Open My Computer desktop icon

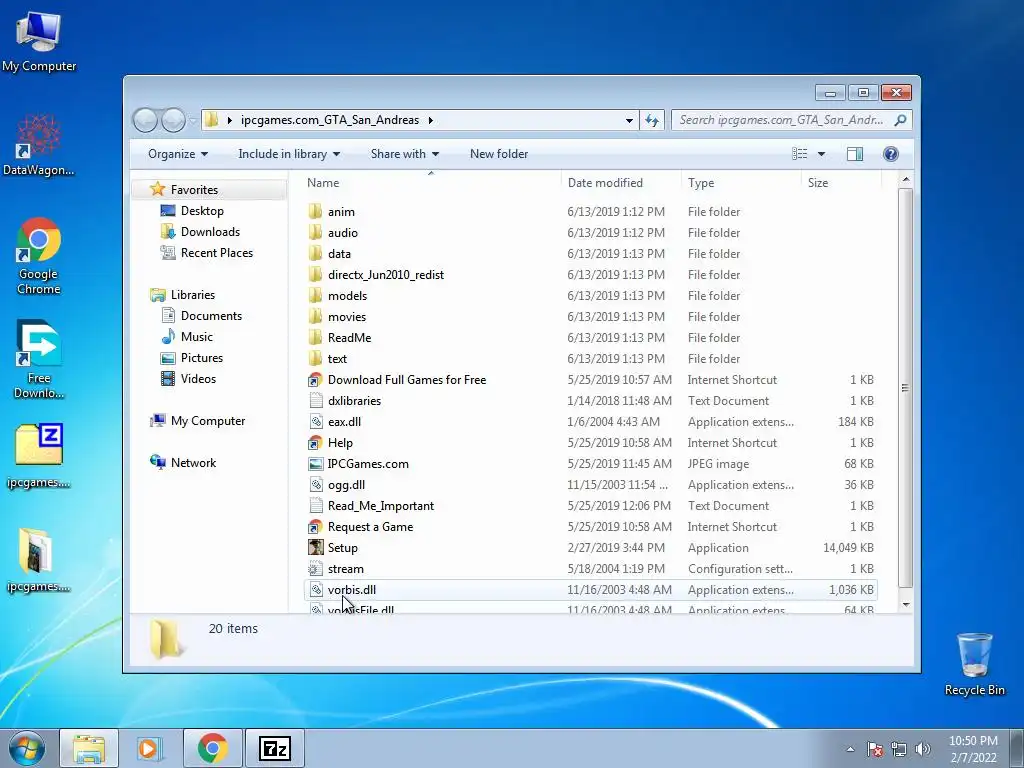39,42
